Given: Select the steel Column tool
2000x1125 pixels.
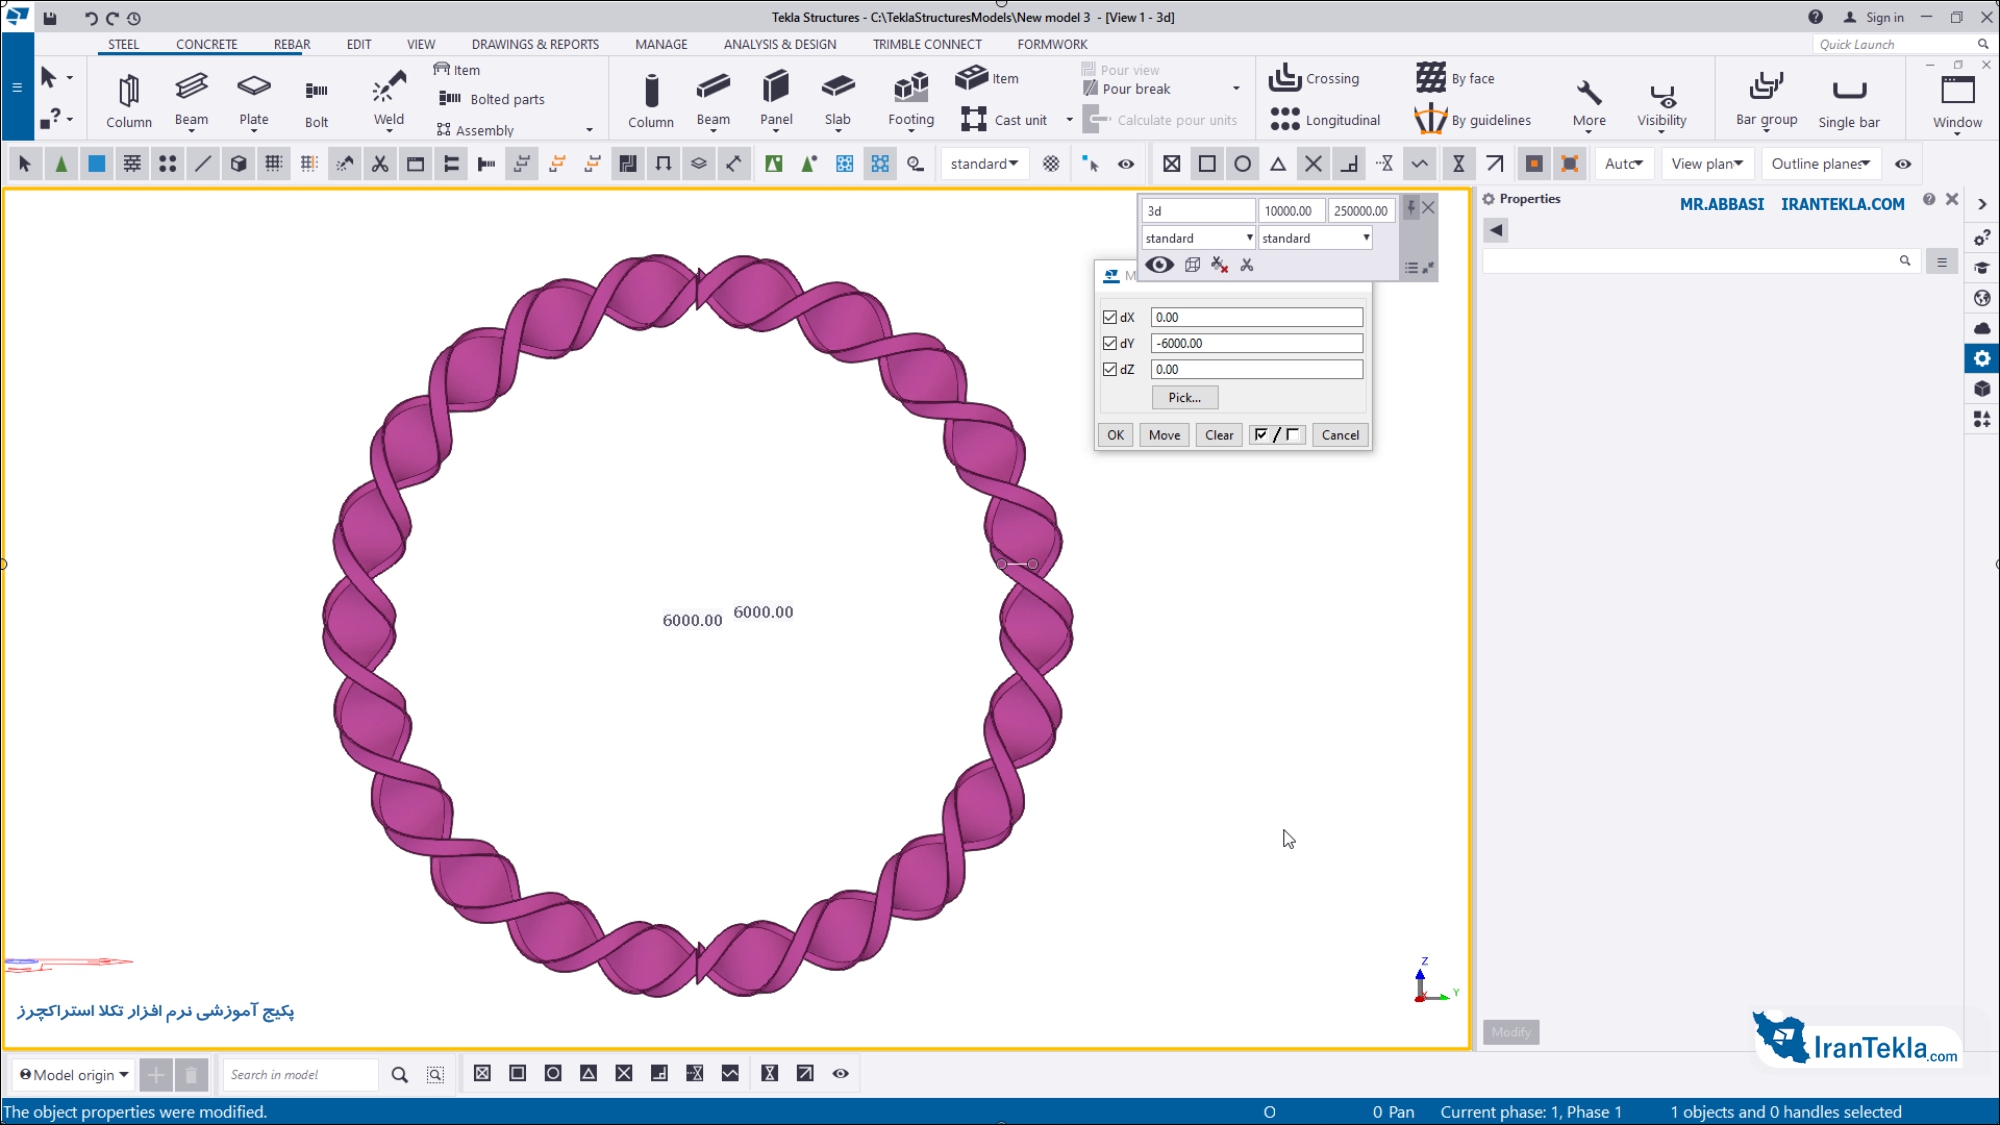Looking at the screenshot, I should [129, 100].
